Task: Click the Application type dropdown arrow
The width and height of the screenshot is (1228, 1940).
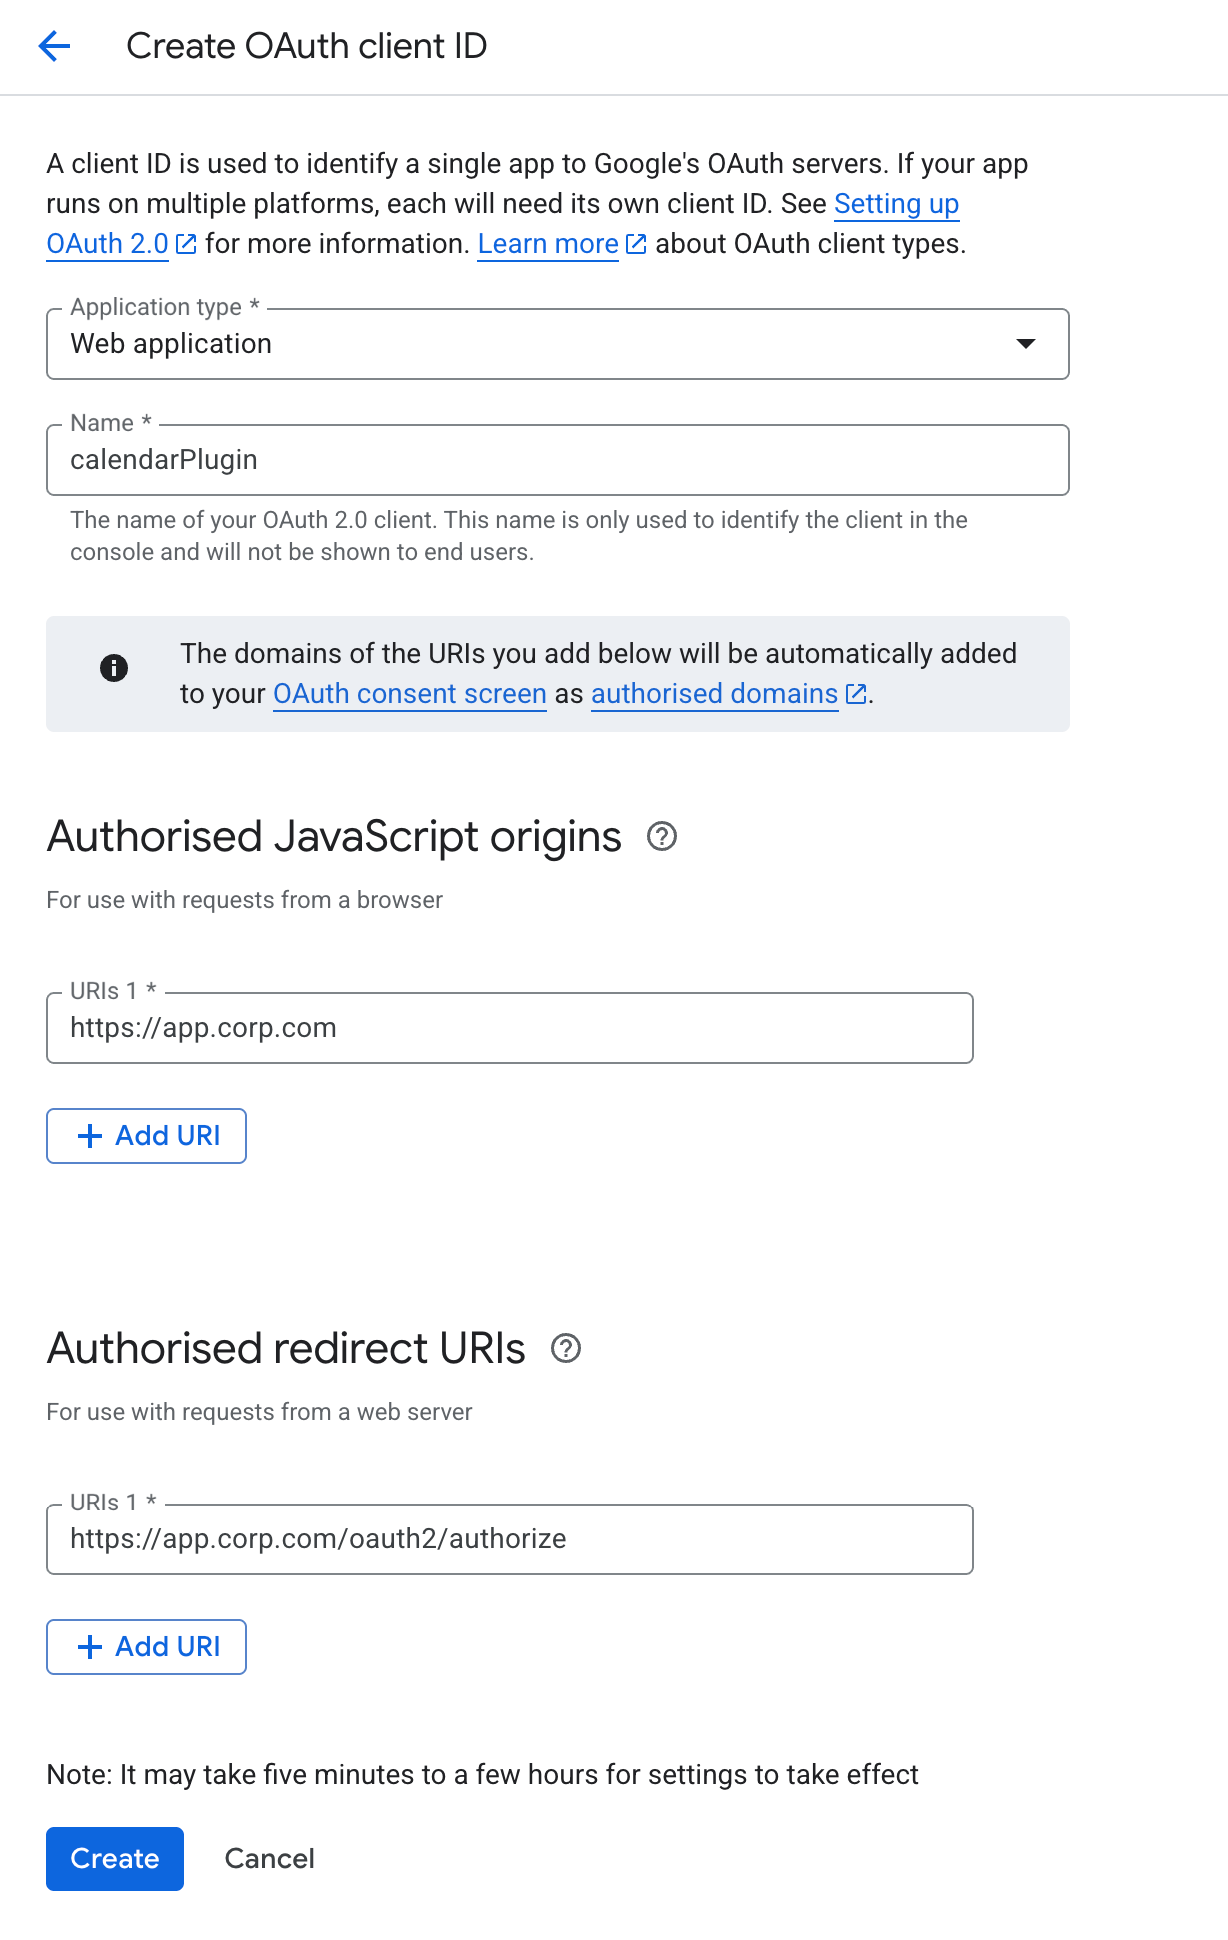Action: click(1025, 344)
